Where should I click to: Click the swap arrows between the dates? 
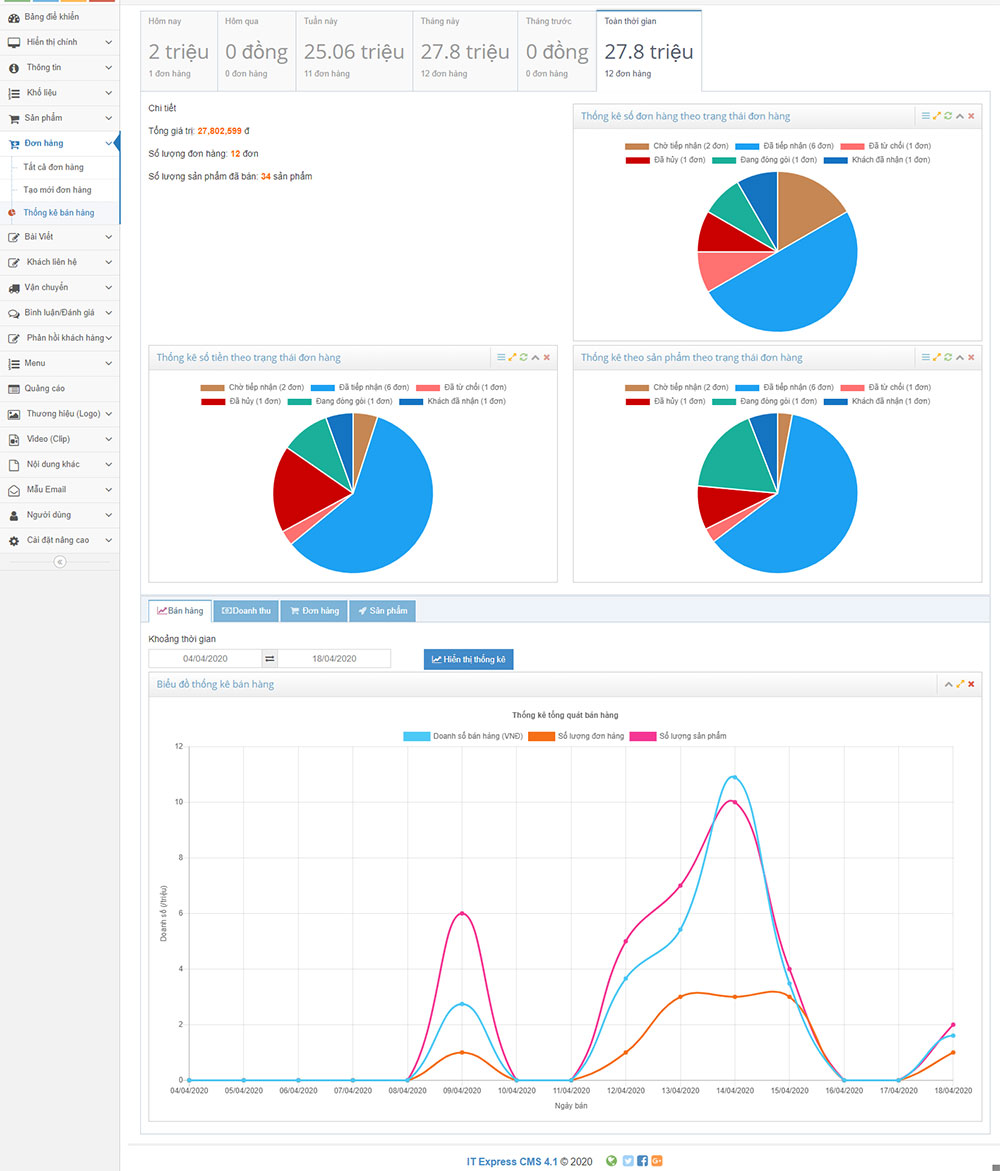coord(269,659)
